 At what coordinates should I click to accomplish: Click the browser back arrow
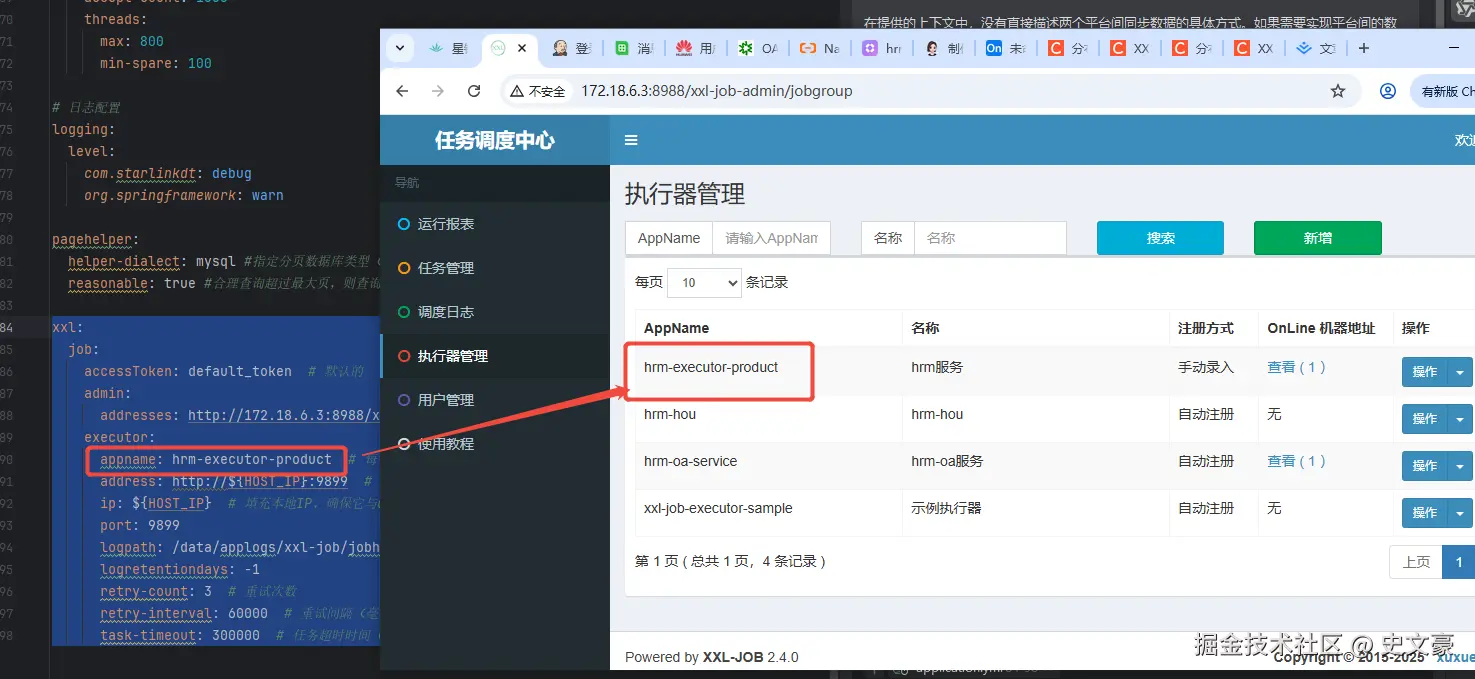click(402, 91)
